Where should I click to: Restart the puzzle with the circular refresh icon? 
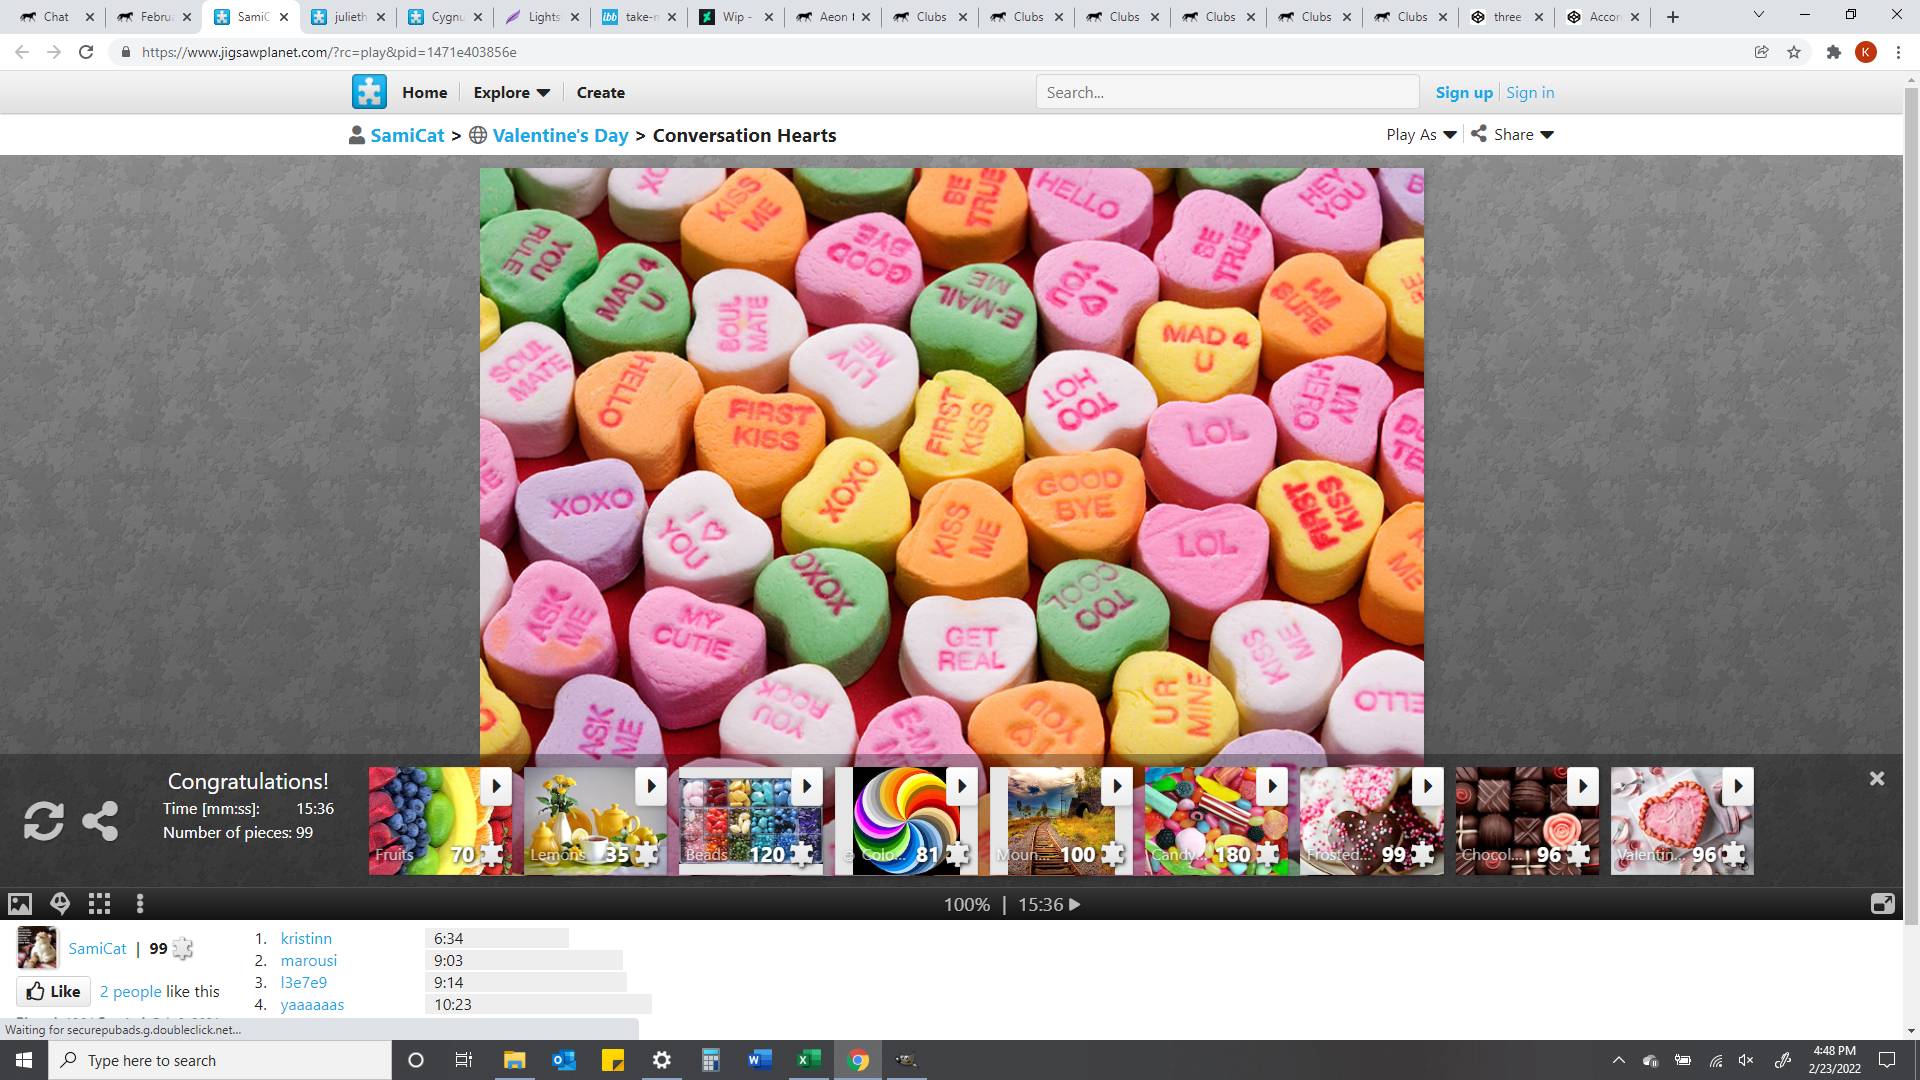click(44, 821)
